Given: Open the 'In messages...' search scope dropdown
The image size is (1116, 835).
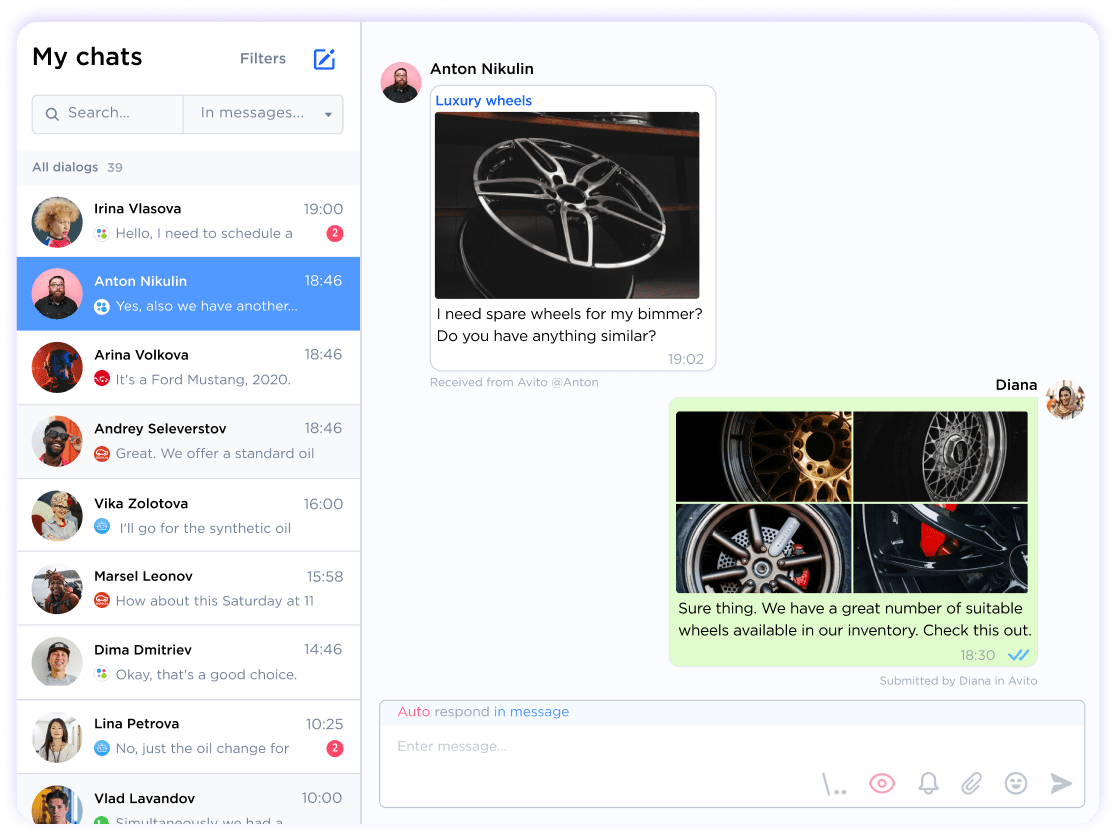Looking at the screenshot, I should tap(262, 114).
